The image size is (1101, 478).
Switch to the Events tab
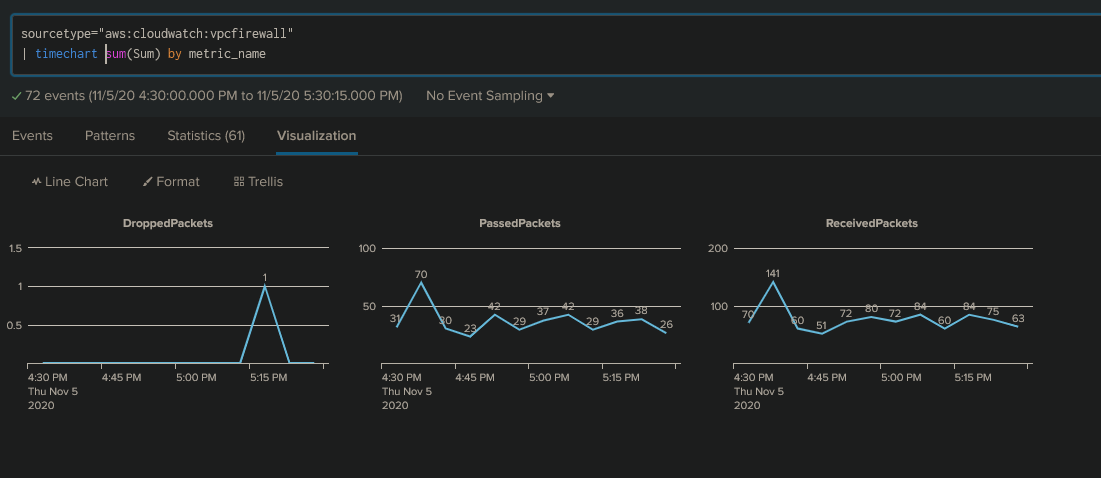[x=32, y=135]
